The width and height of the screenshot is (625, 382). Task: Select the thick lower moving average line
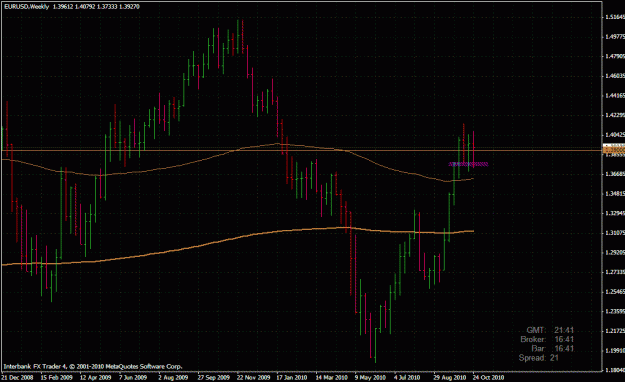(x=239, y=237)
